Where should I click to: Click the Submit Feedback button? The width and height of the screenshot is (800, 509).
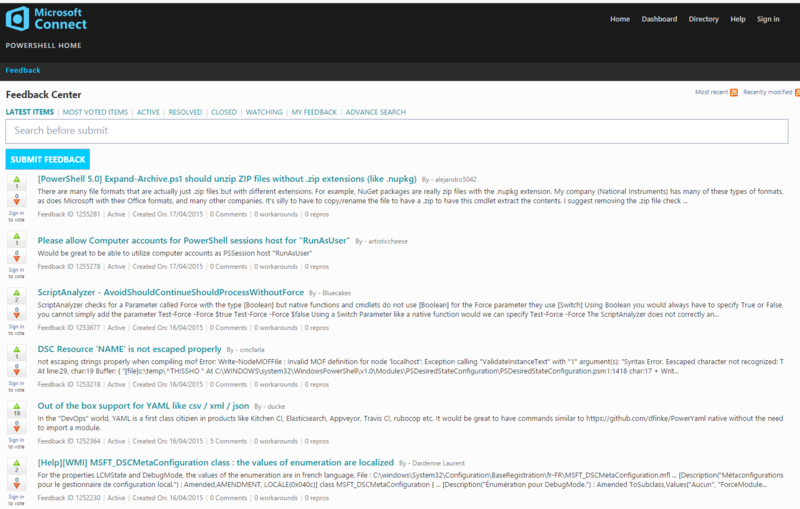point(47,159)
